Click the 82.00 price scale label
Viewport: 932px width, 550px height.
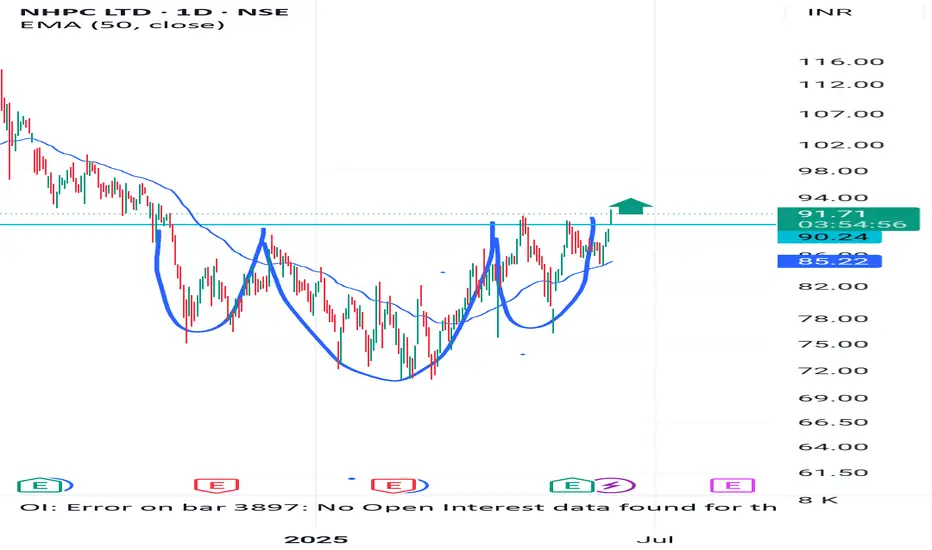(833, 287)
